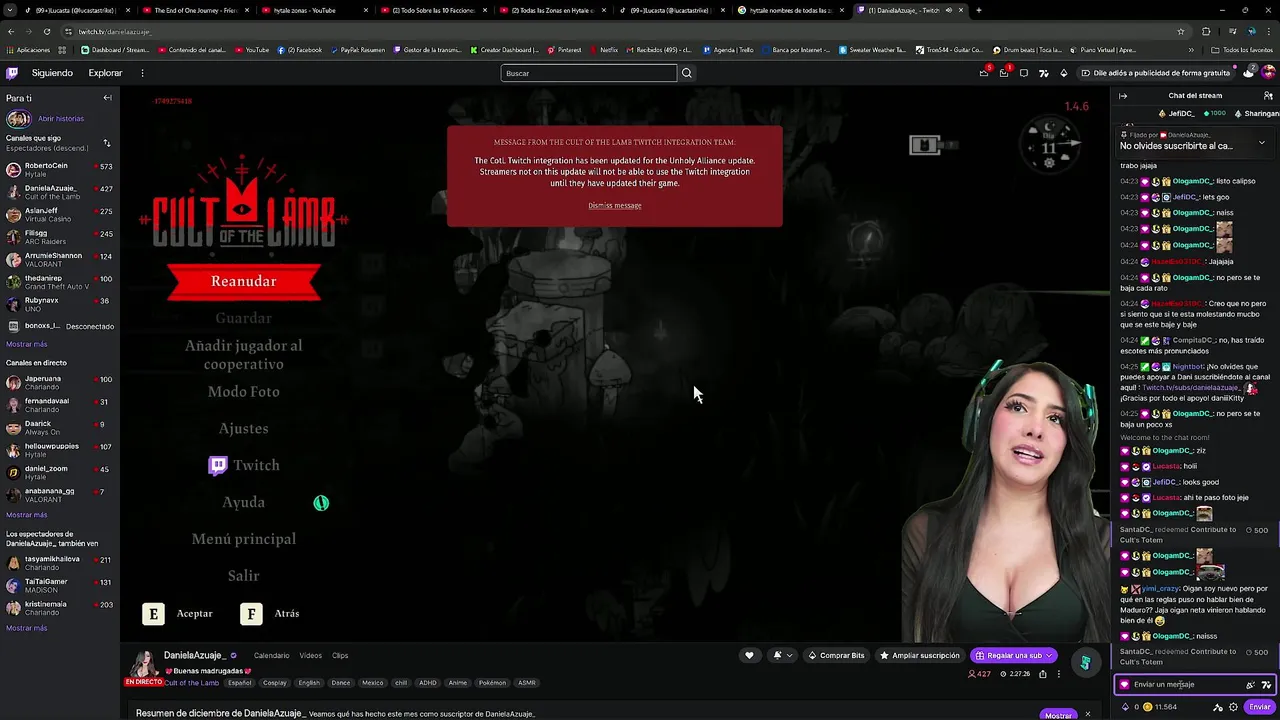Screen dimensions: 1280x720
Task: Click Abrir historias in sidebar
Action: (61, 118)
